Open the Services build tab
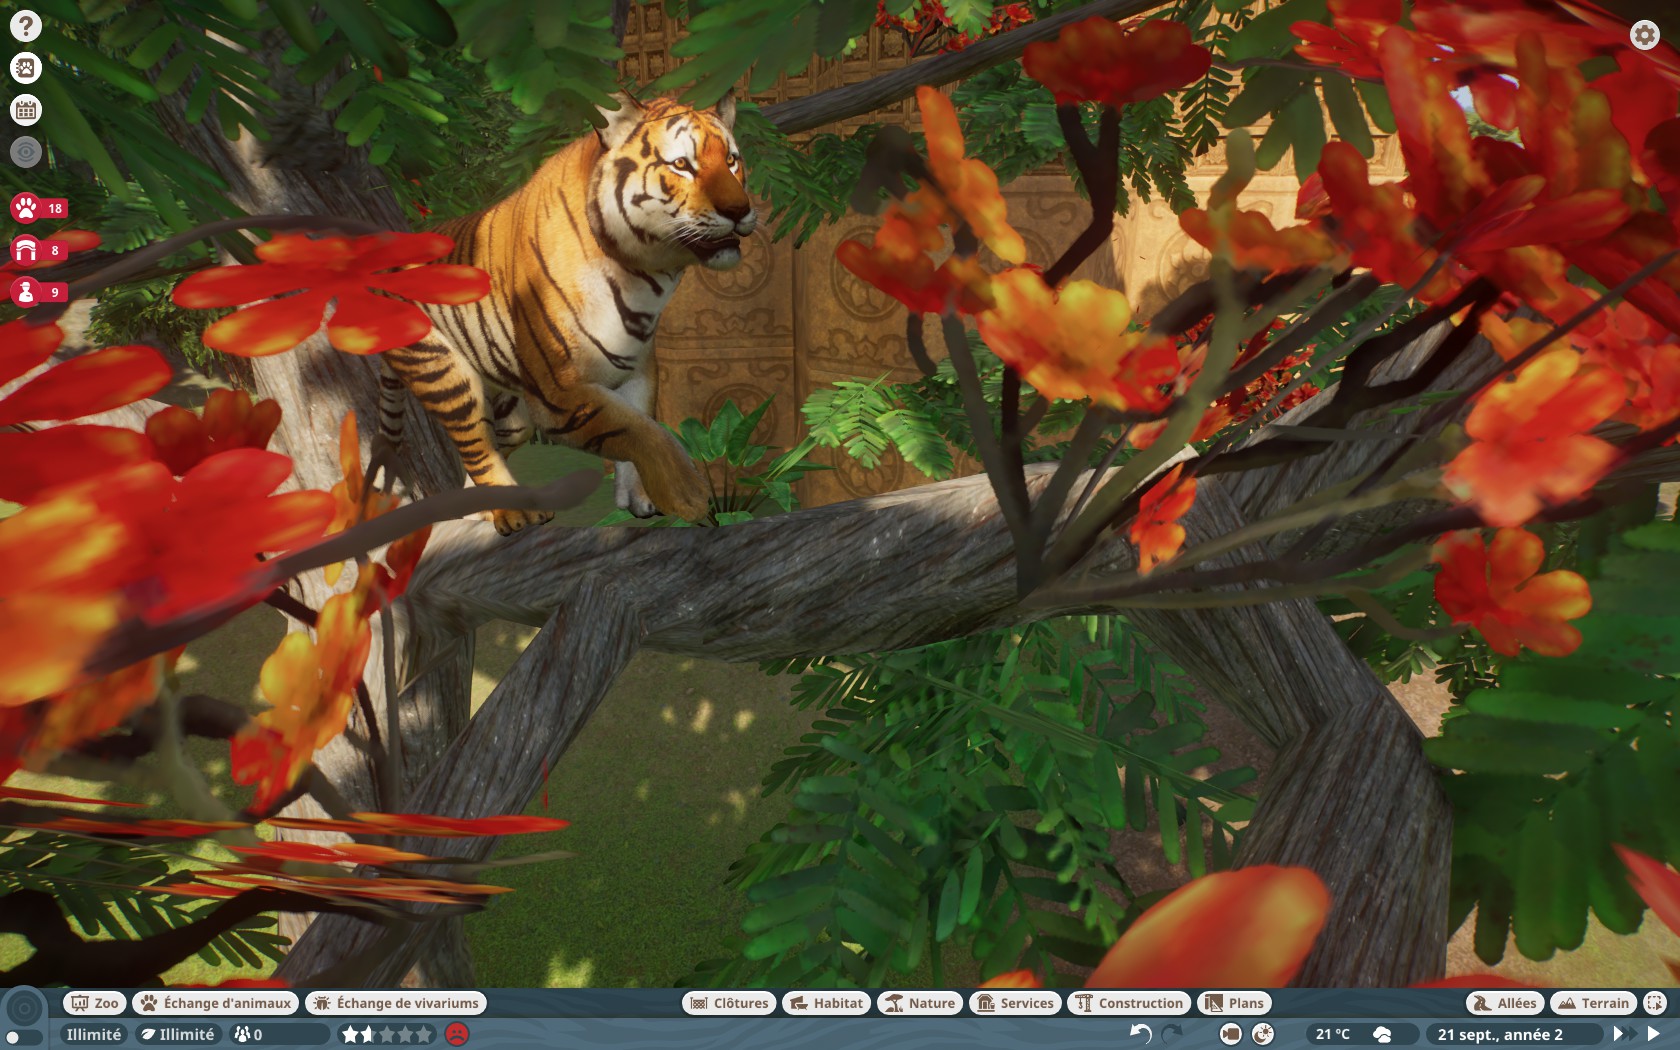The image size is (1680, 1050). tap(1015, 1003)
